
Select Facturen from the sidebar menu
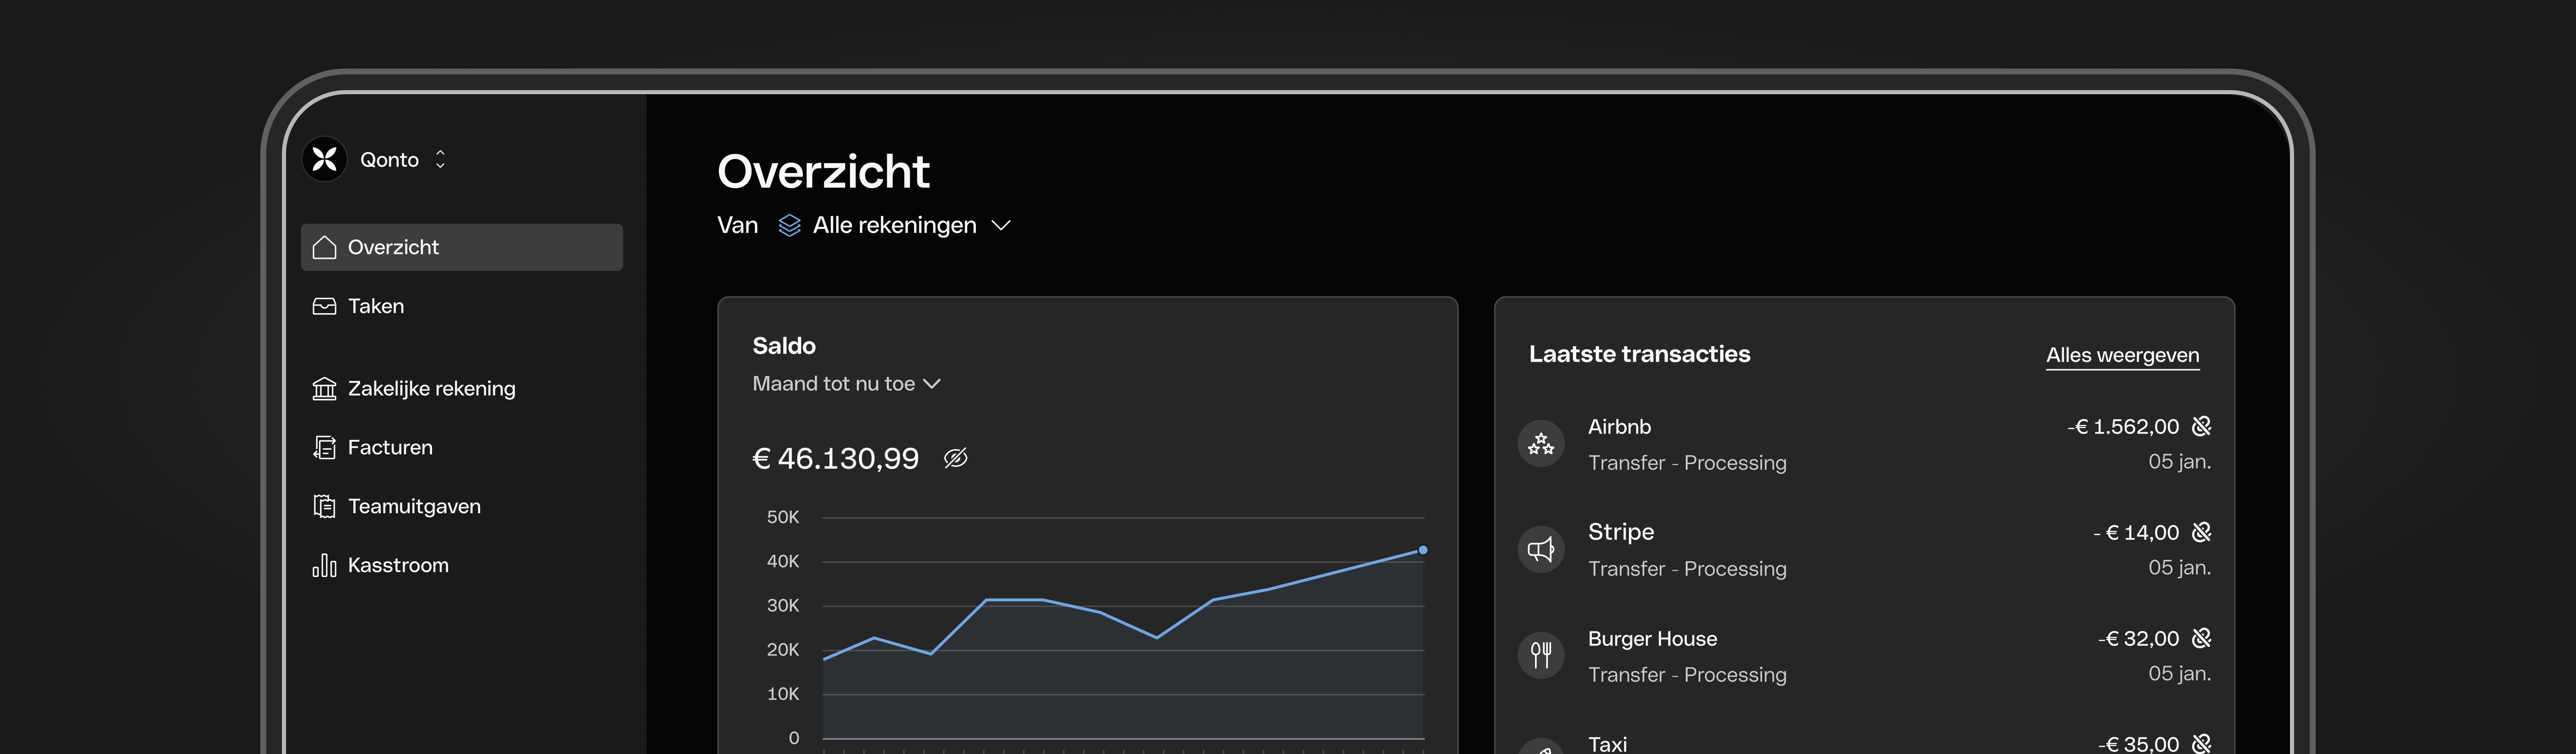point(390,447)
